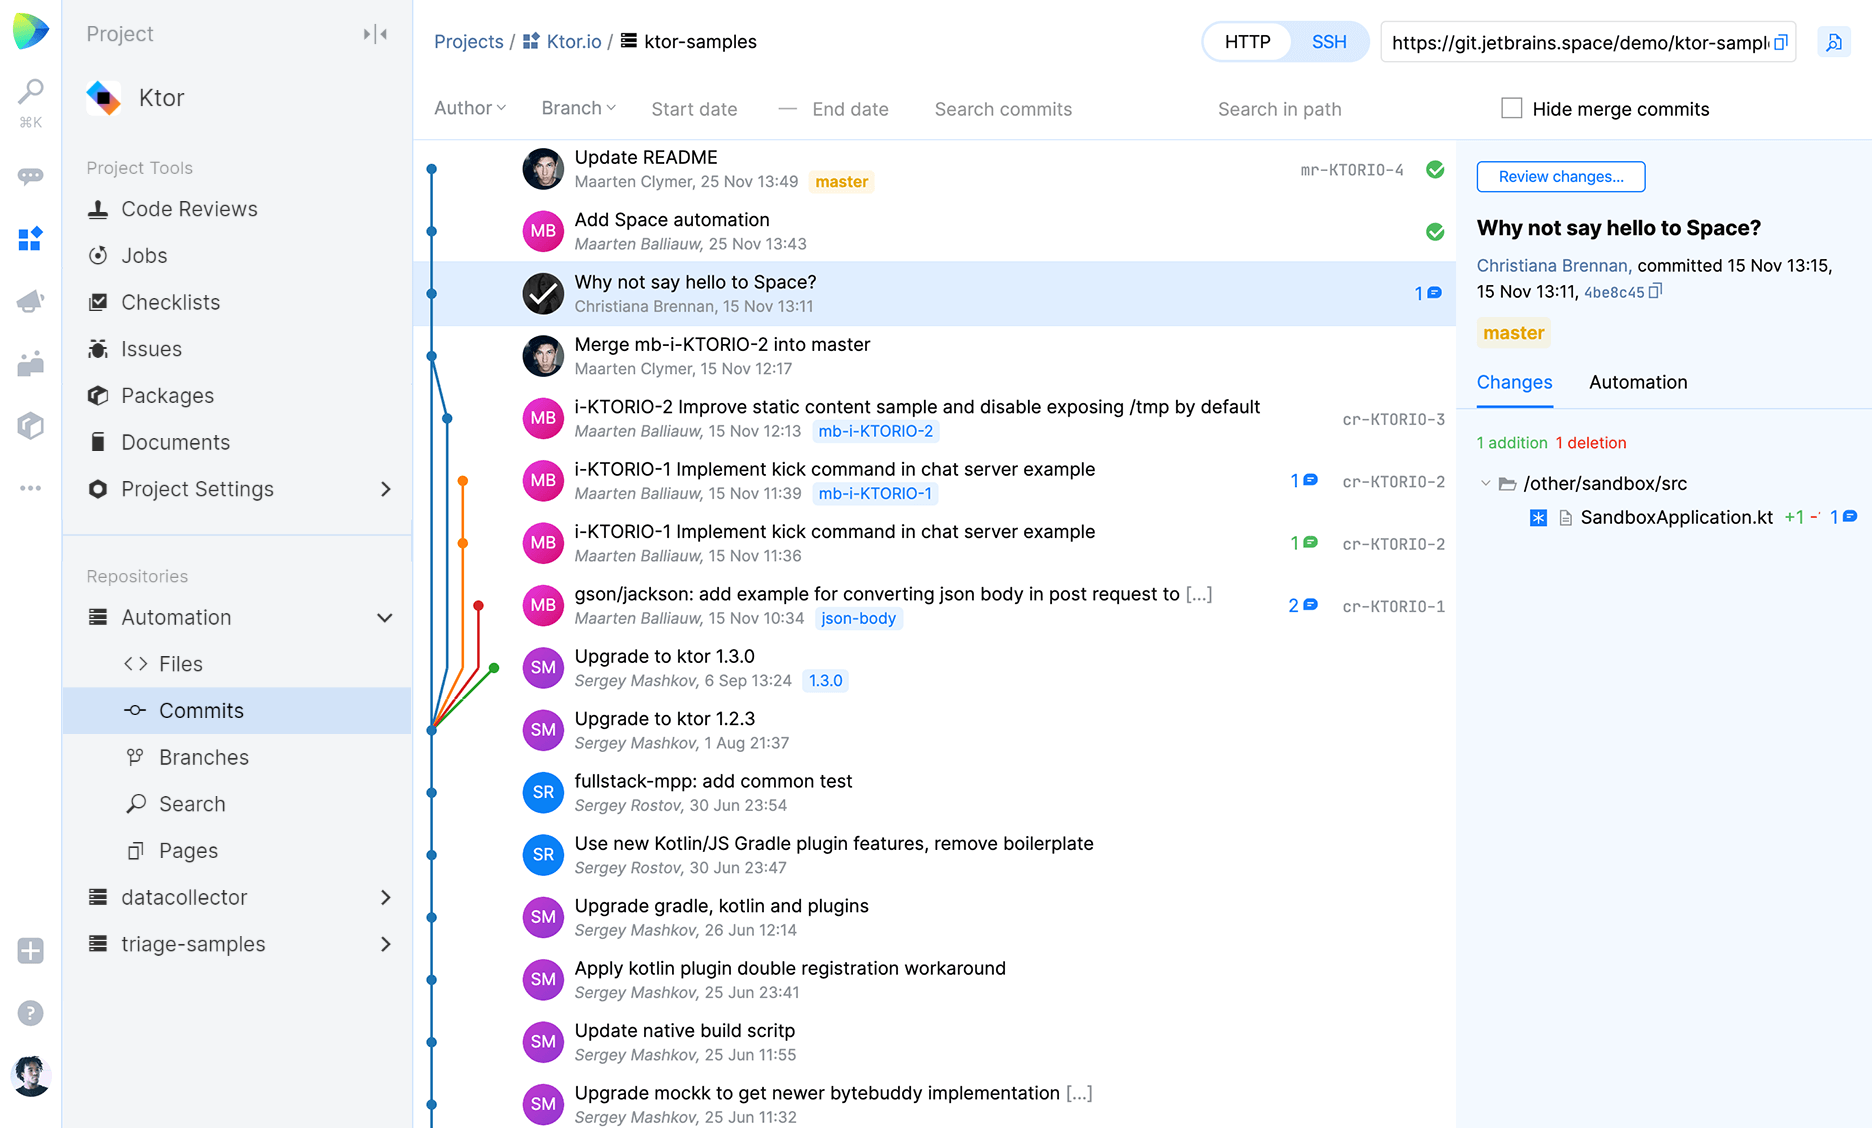This screenshot has width=1872, height=1128.
Task: Collapse the /other/sandbox/src folder
Action: click(1485, 483)
